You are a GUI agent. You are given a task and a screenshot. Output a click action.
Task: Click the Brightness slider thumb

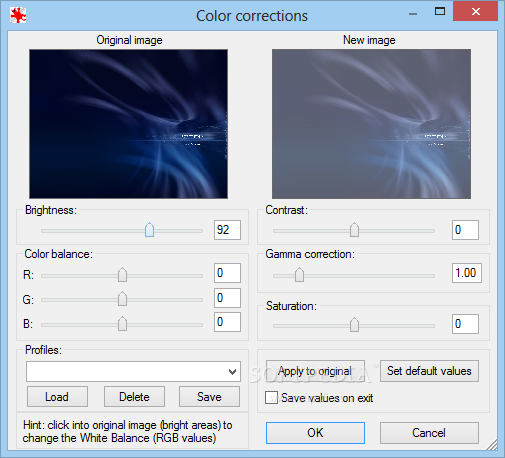coord(149,230)
